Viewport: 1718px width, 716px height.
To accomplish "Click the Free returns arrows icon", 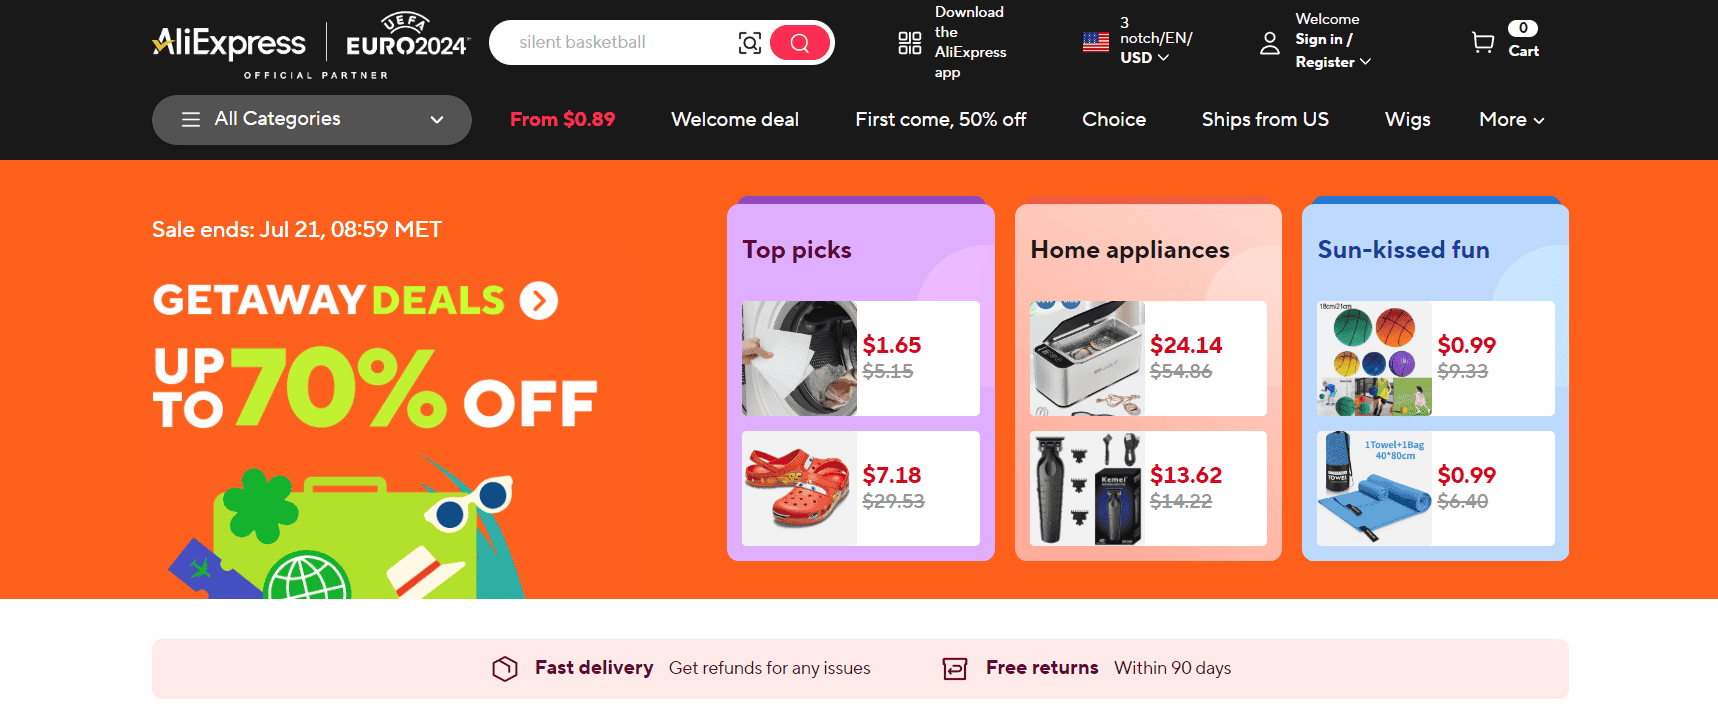I will (954, 667).
